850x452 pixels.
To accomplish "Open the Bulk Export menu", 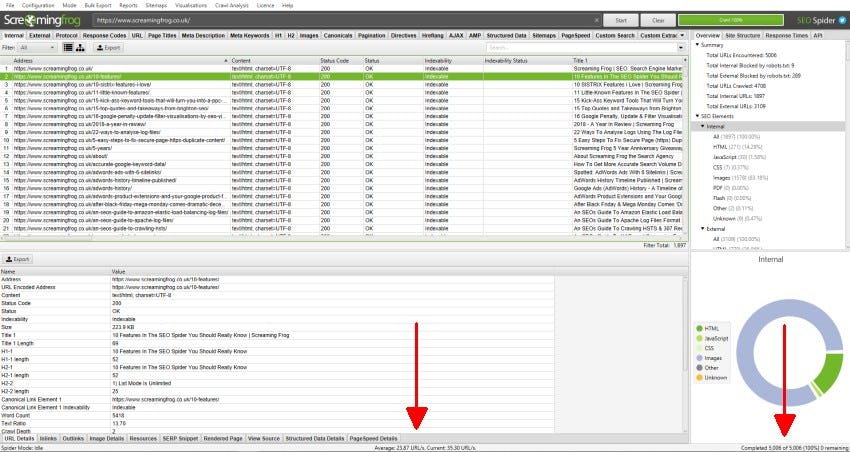I will (x=96, y=5).
